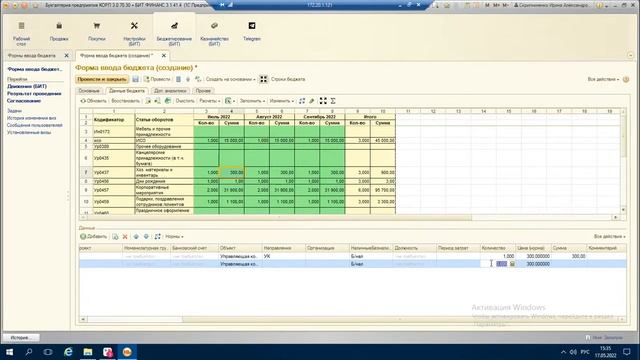Open the Telegram section
Image resolution: width=640 pixels, height=360 pixels.
[252, 32]
